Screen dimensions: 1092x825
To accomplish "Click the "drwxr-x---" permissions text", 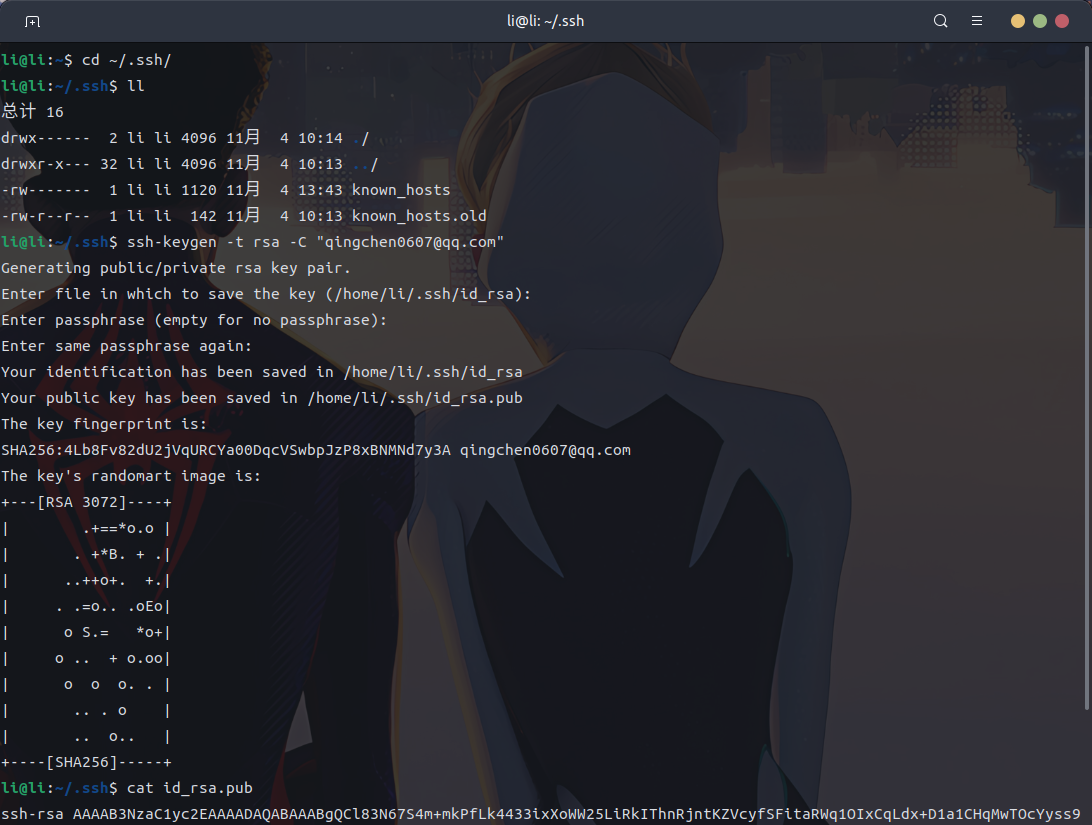I will pos(46,164).
